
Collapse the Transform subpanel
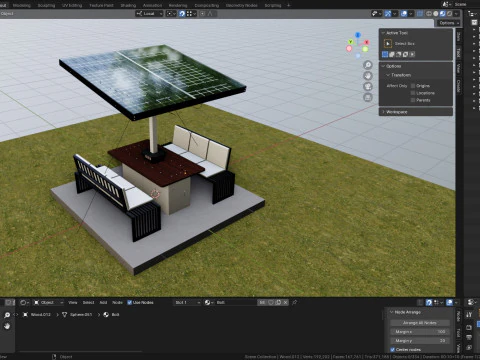pyautogui.click(x=388, y=75)
